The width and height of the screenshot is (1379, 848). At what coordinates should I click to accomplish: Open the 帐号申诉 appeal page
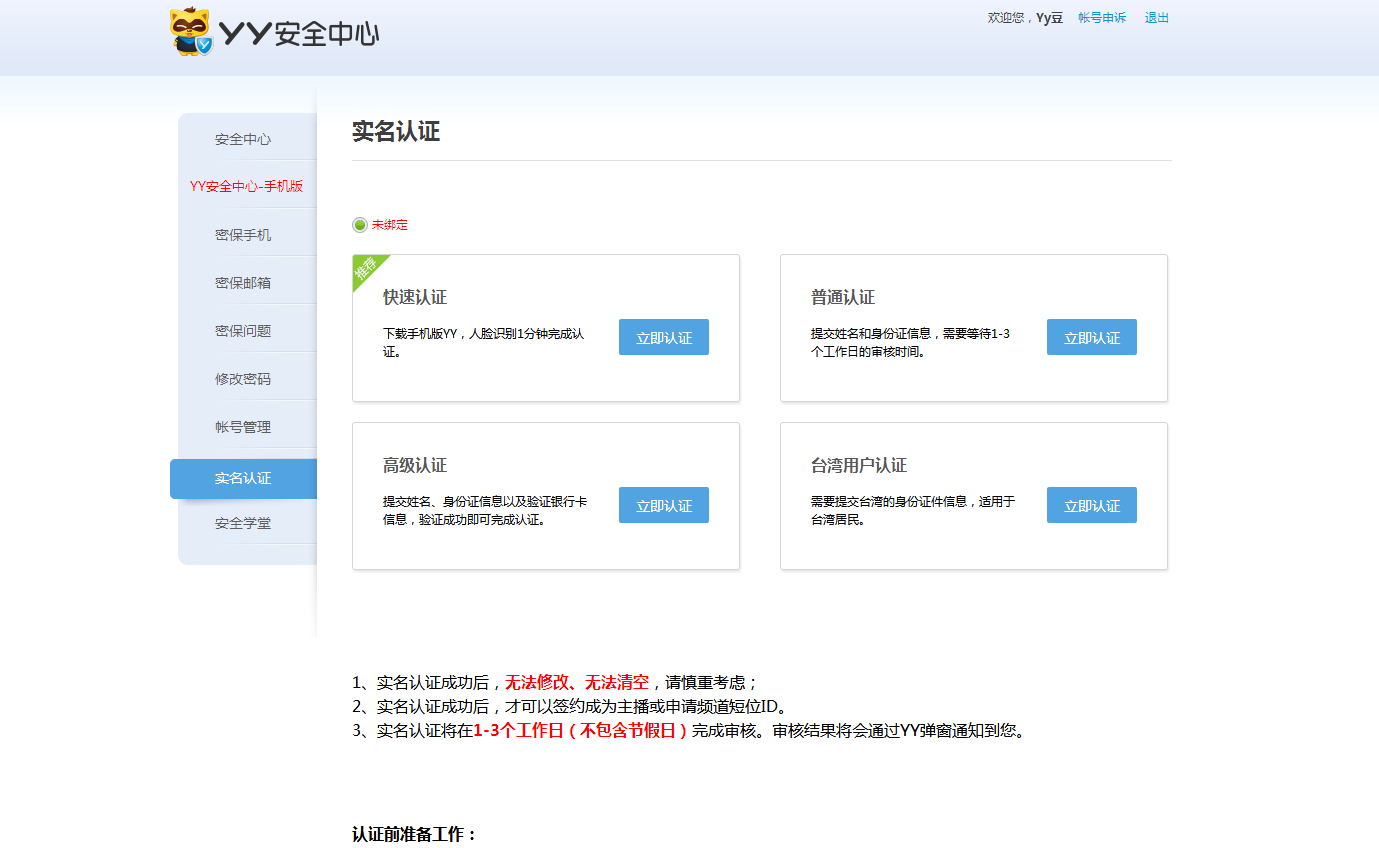pos(1101,18)
